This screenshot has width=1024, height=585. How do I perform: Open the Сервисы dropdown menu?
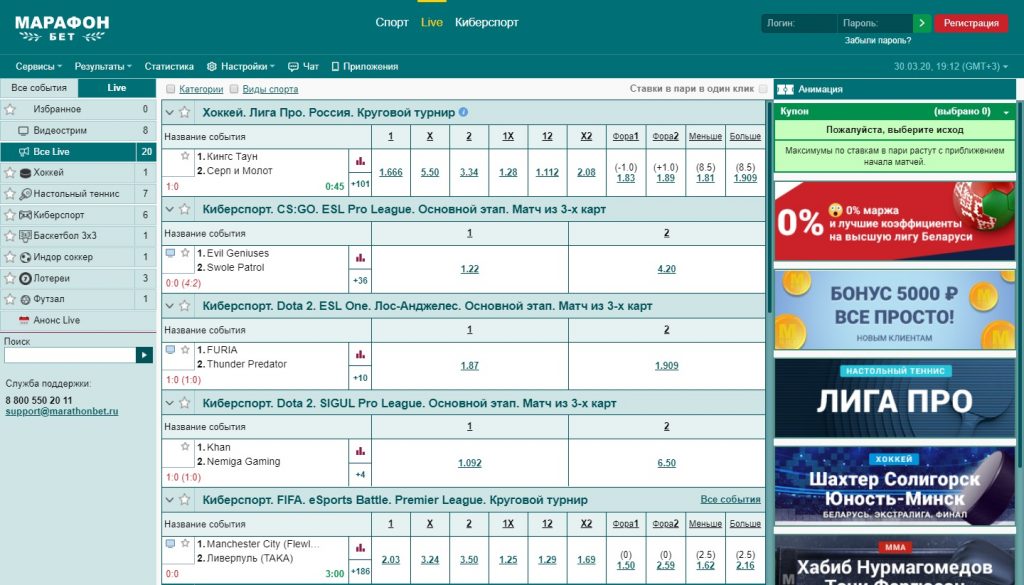tap(39, 66)
